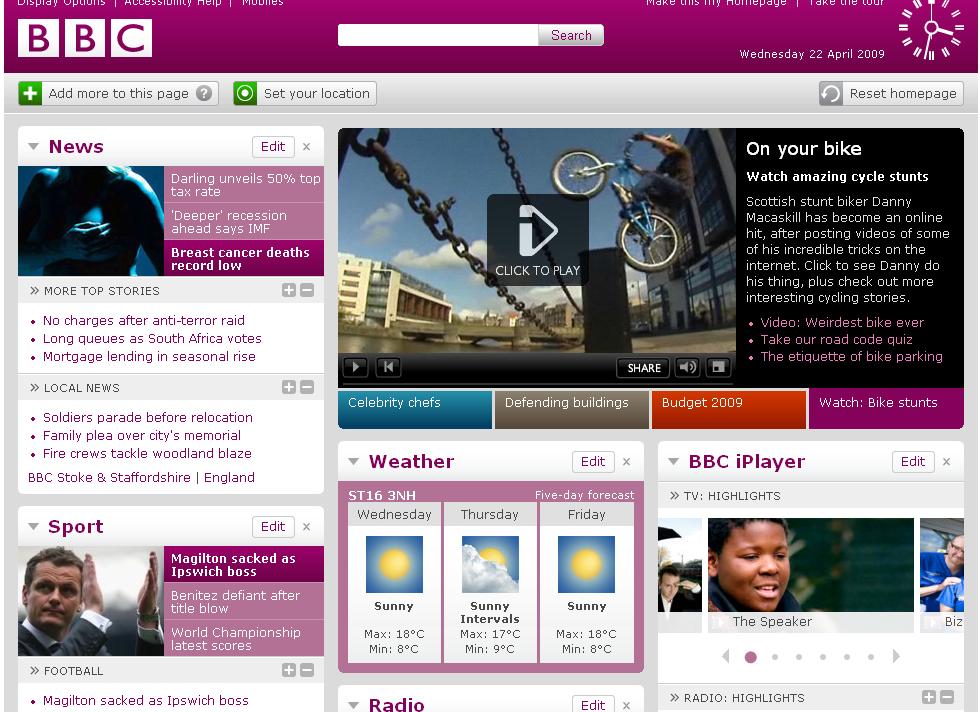
Task: Expand the Local News heading
Action: coord(74,388)
